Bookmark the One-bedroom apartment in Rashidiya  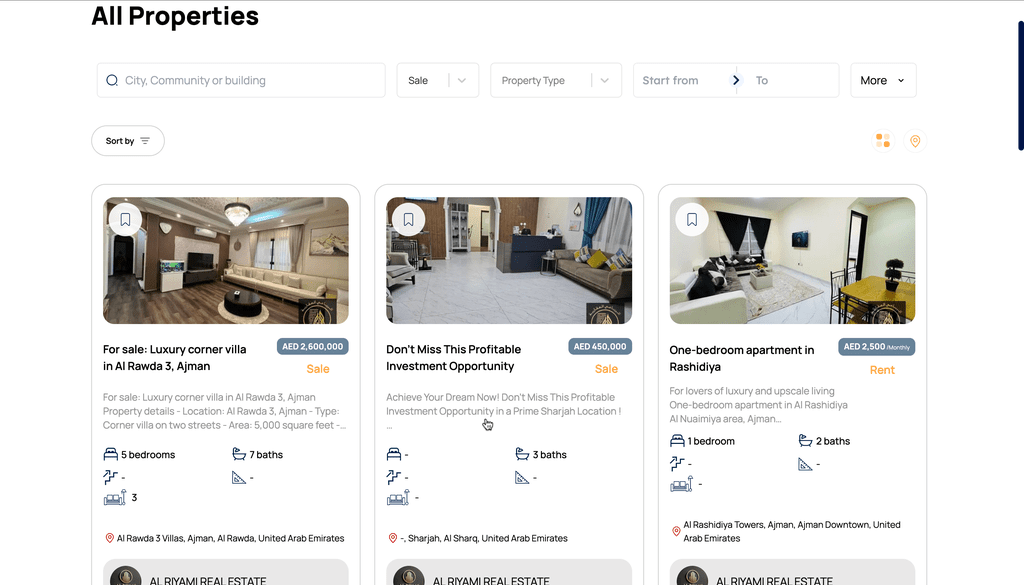pos(692,219)
